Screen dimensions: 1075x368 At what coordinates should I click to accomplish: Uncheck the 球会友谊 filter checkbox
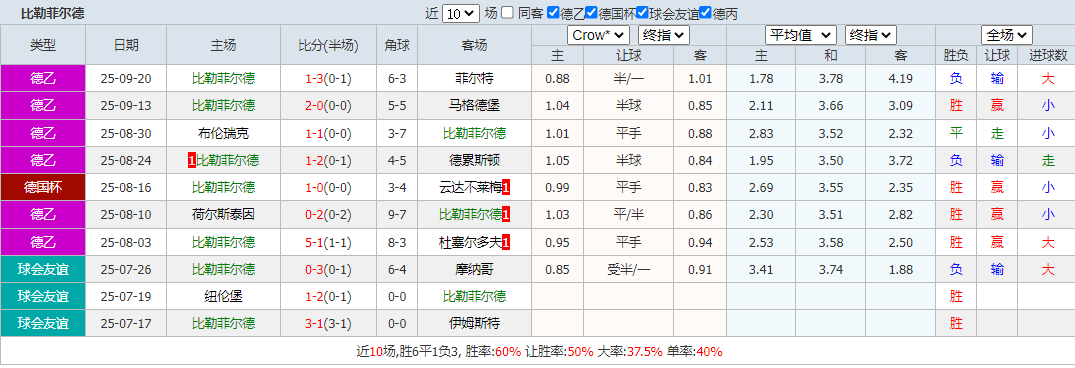point(642,12)
